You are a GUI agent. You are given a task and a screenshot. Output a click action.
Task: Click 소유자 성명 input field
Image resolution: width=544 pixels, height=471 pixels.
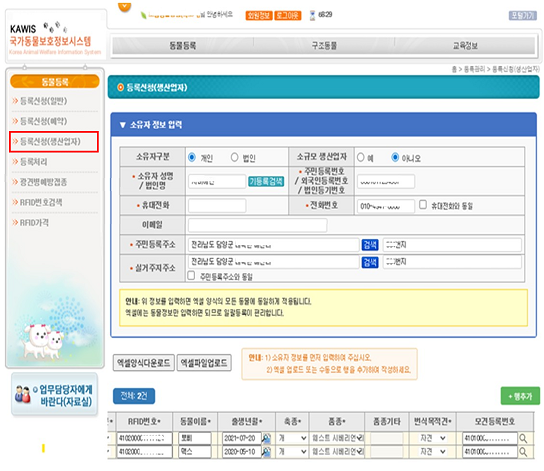click(x=217, y=181)
